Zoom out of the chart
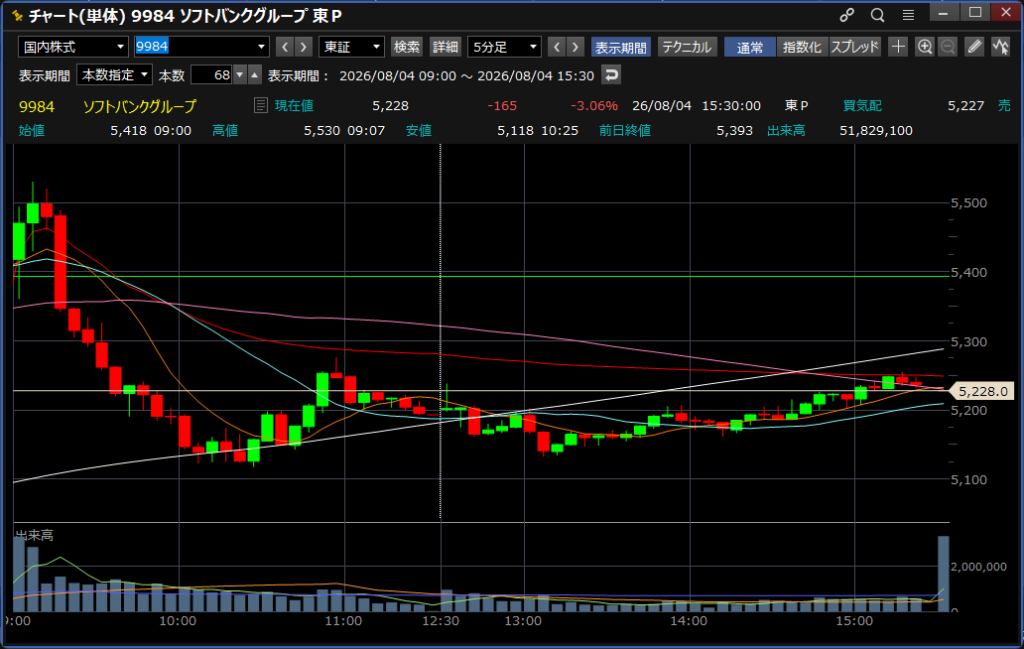Viewport: 1024px width, 649px height. [948, 46]
